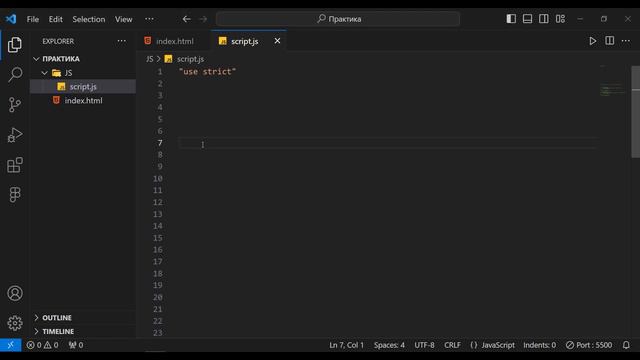Image resolution: width=640 pixels, height=360 pixels.
Task: Split the editor to the right
Action: [609, 41]
